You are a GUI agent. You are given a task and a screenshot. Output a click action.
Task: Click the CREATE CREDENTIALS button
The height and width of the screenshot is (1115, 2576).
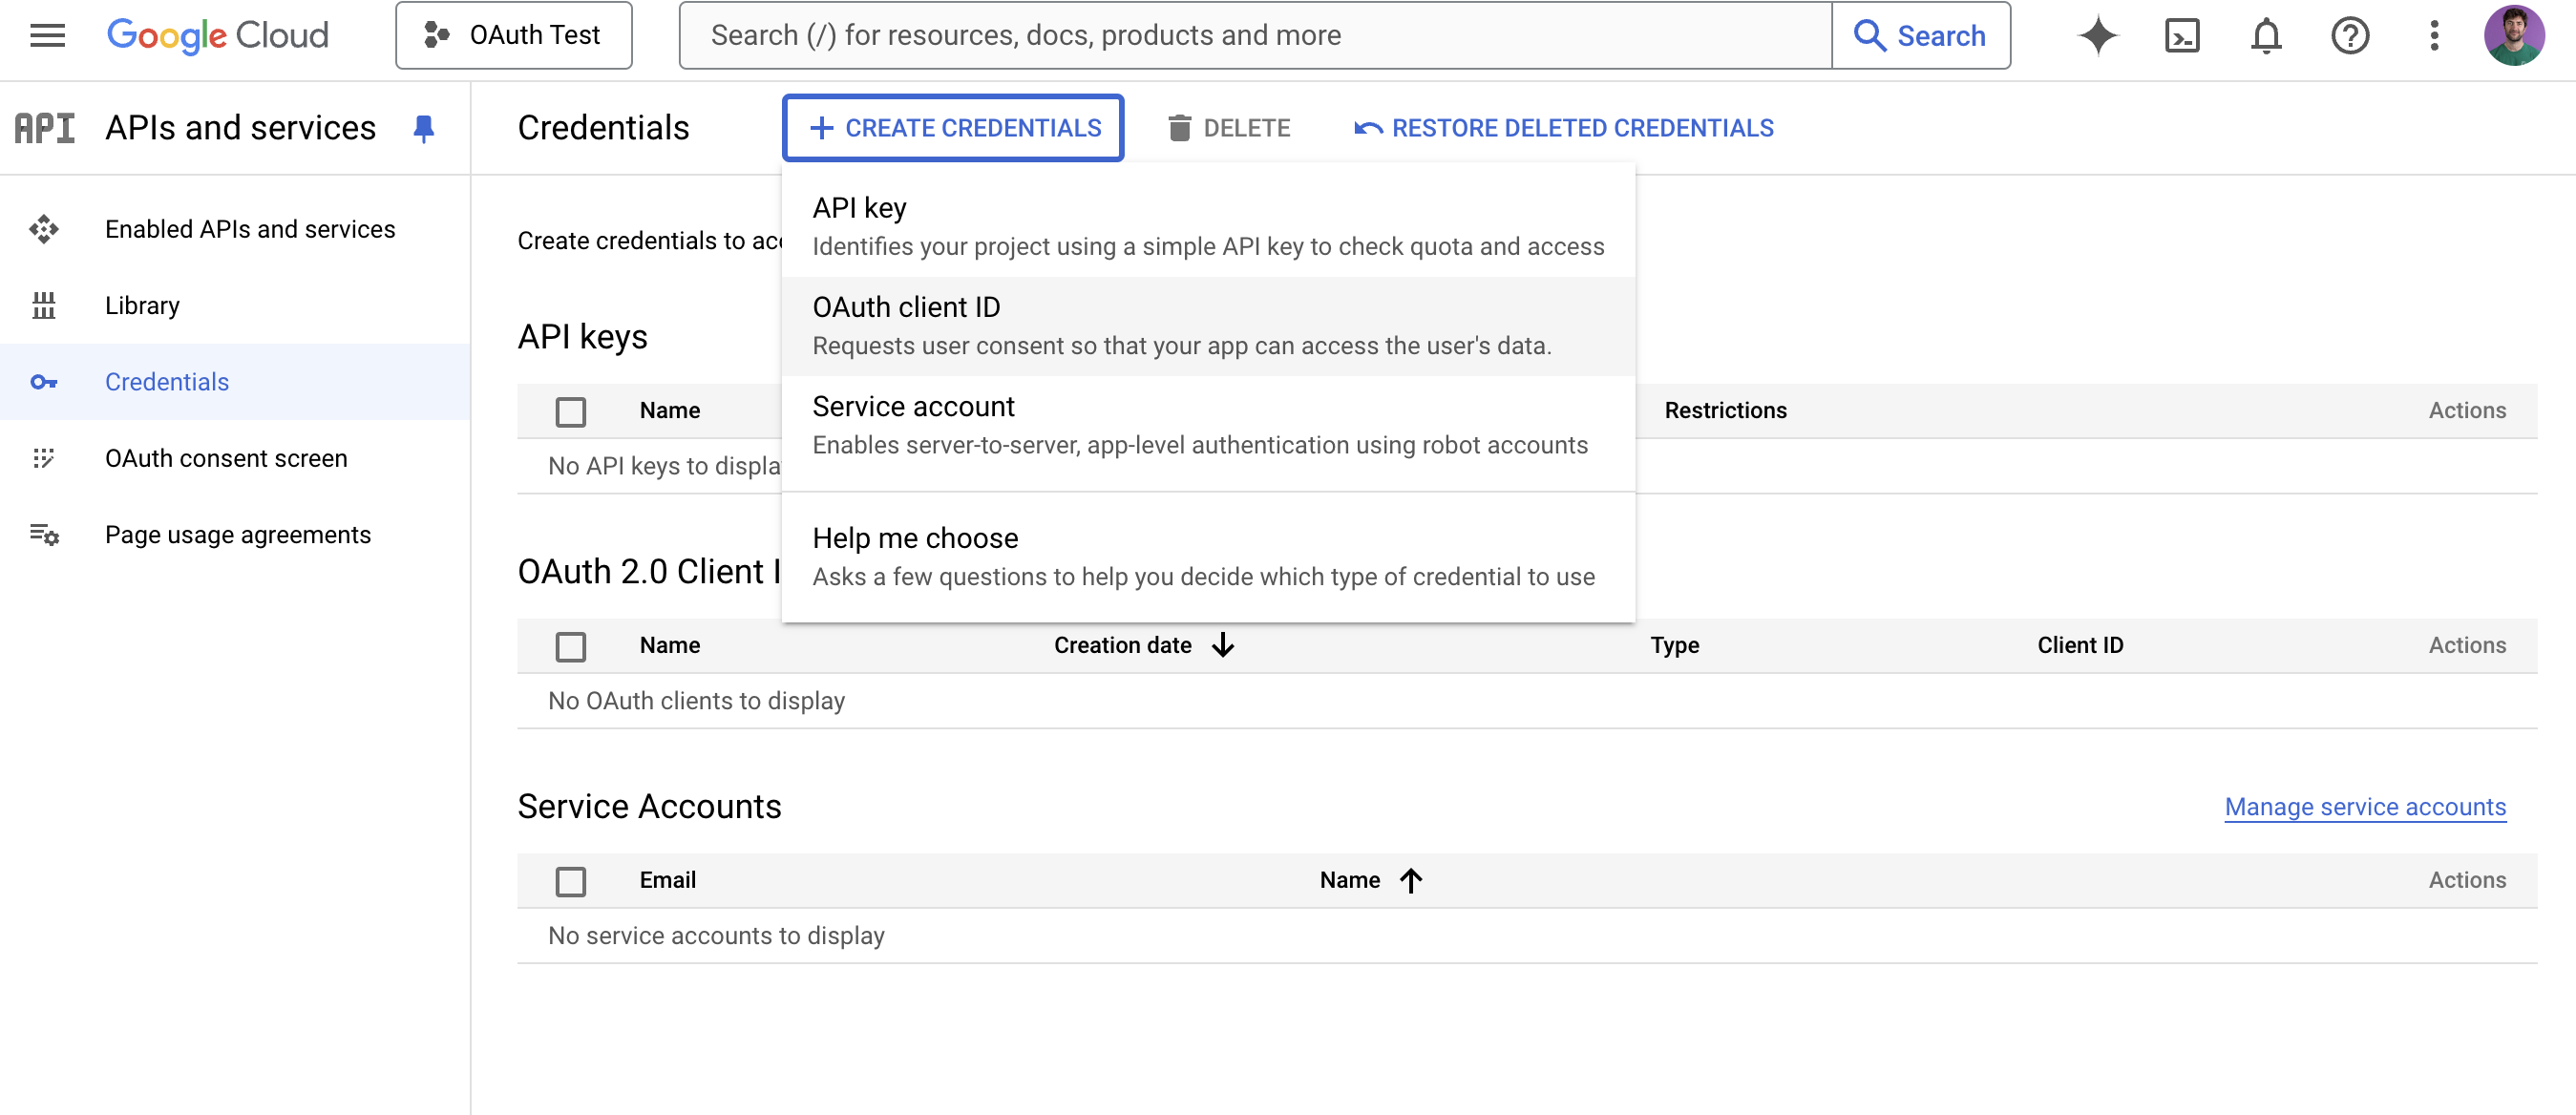(x=953, y=128)
